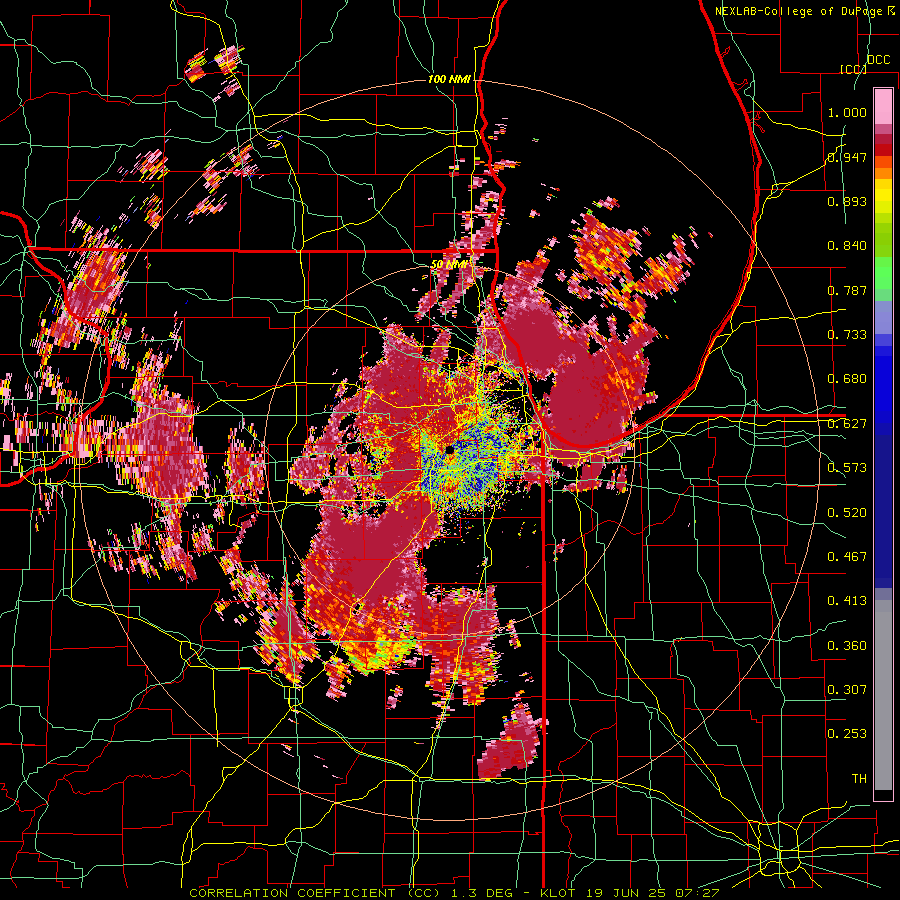This screenshot has width=900, height=900.
Task: Click the 0.840 legend value
Action: click(x=847, y=246)
